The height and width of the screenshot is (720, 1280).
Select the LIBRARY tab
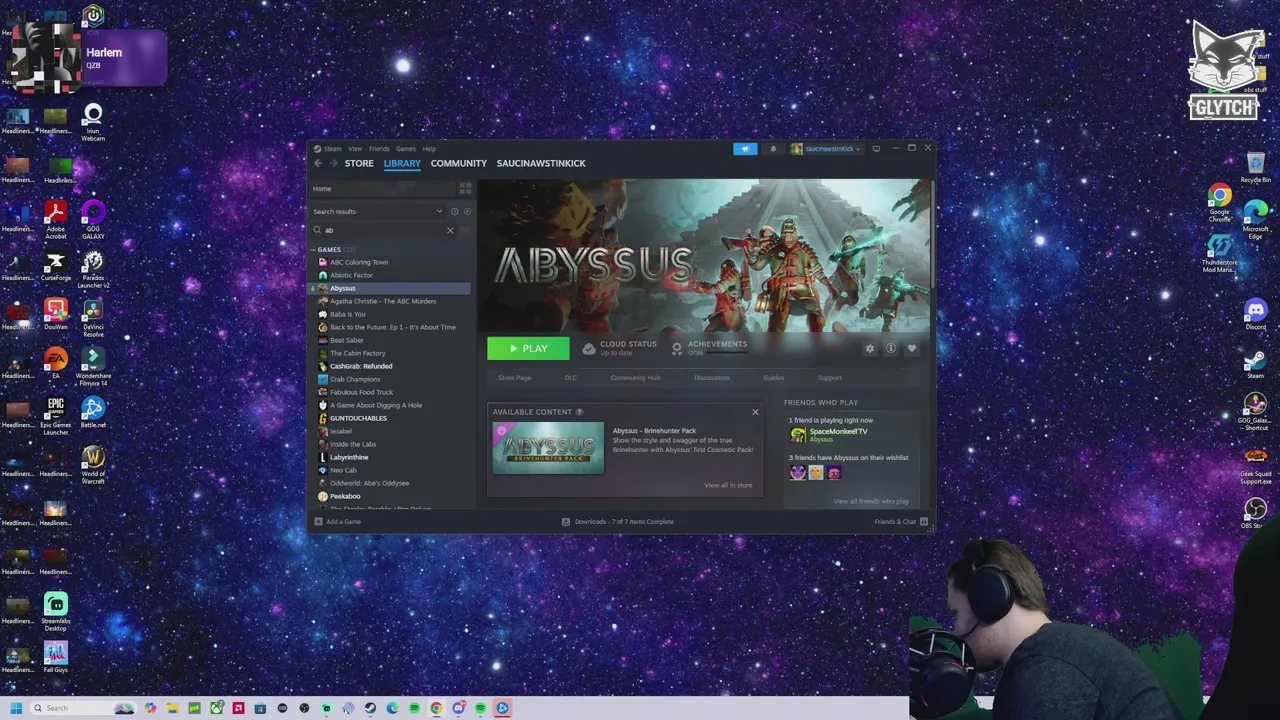click(x=402, y=163)
